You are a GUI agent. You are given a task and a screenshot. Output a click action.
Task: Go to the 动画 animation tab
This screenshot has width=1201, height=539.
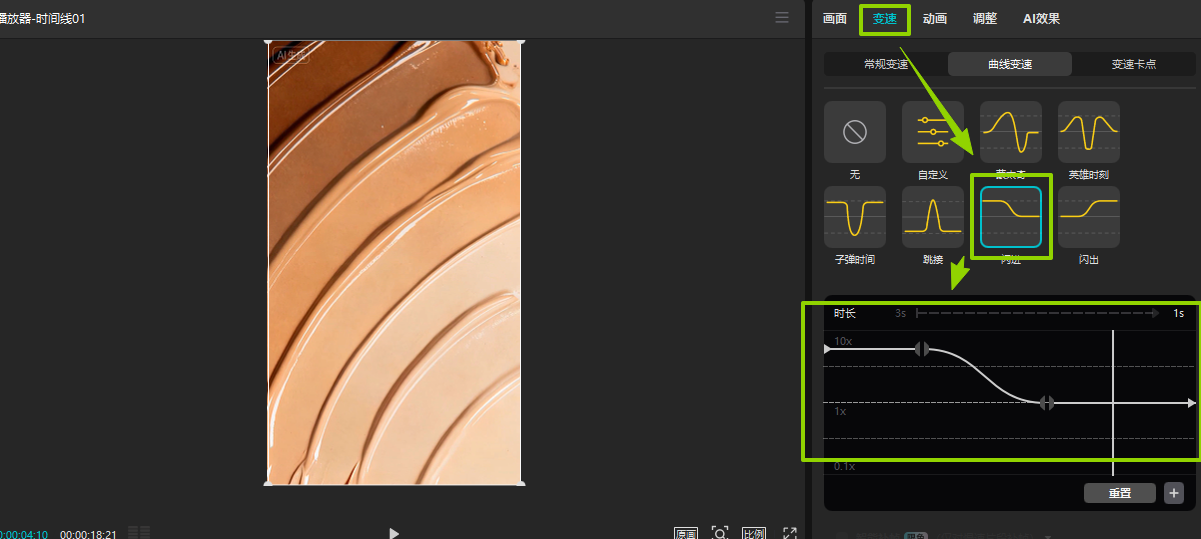(x=935, y=19)
